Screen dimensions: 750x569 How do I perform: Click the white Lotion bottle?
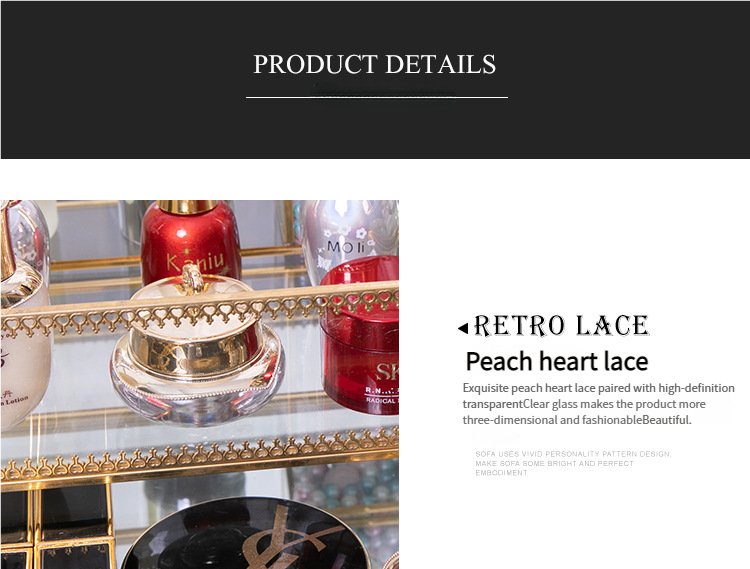24,335
